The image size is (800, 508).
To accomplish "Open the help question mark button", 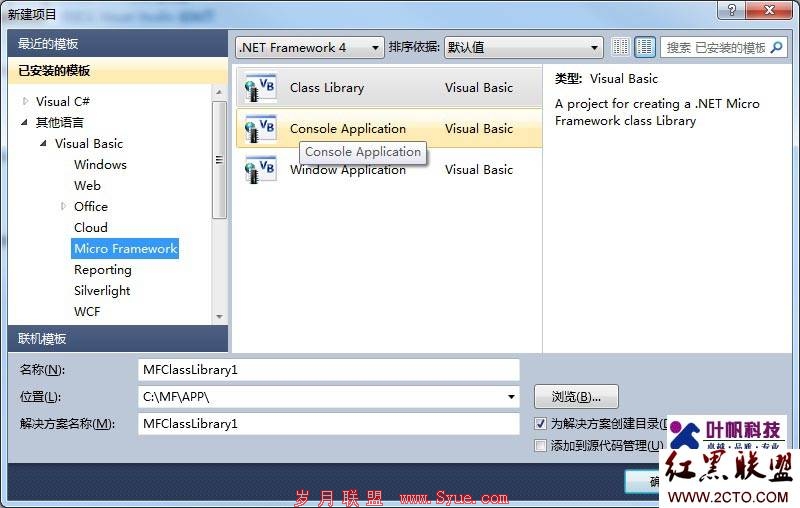I will pyautogui.click(x=732, y=10).
